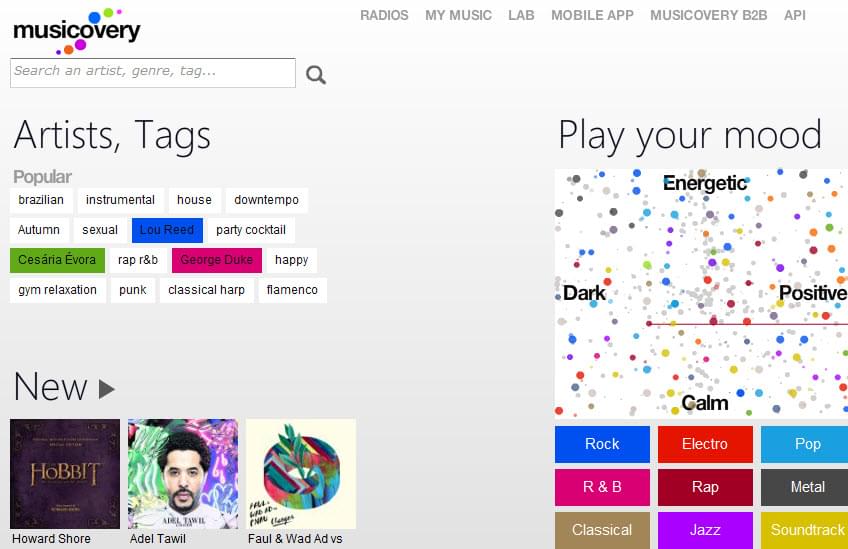The width and height of the screenshot is (848, 549).
Task: Open the MOBILE APP page
Action: 592,15
